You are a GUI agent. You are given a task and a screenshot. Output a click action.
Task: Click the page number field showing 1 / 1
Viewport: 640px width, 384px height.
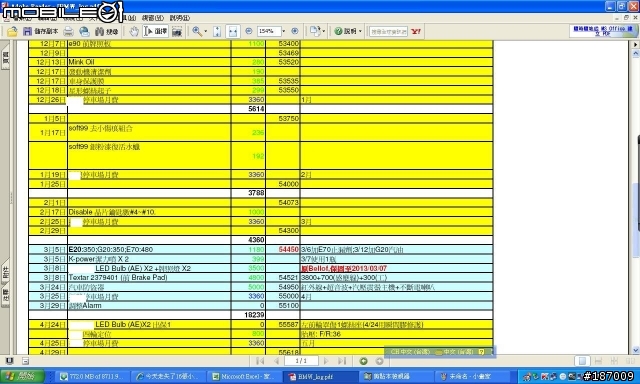click(x=301, y=361)
